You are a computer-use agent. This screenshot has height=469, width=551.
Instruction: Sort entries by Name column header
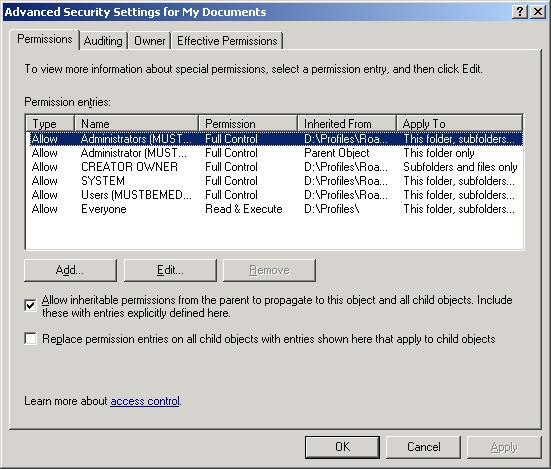(136, 124)
